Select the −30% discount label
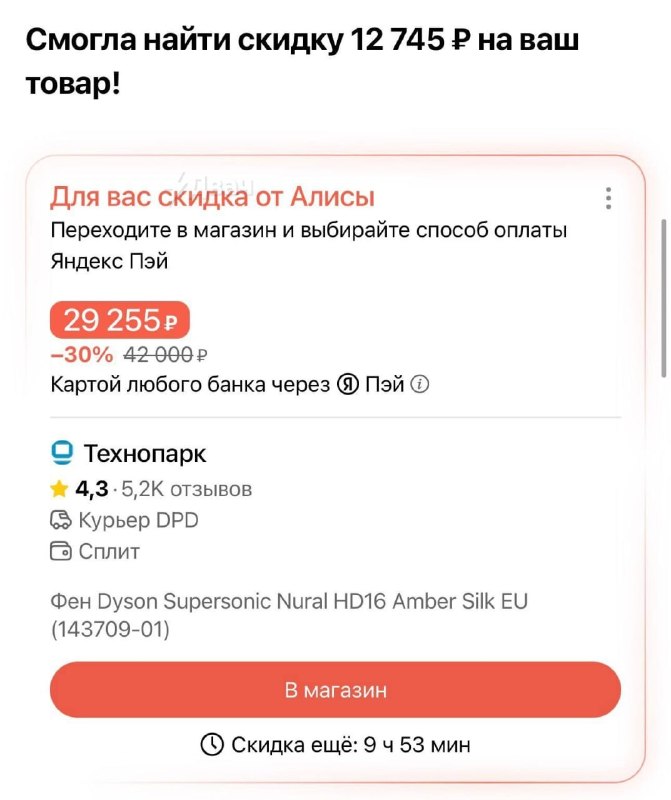This screenshot has height=800, width=671. coord(79,354)
